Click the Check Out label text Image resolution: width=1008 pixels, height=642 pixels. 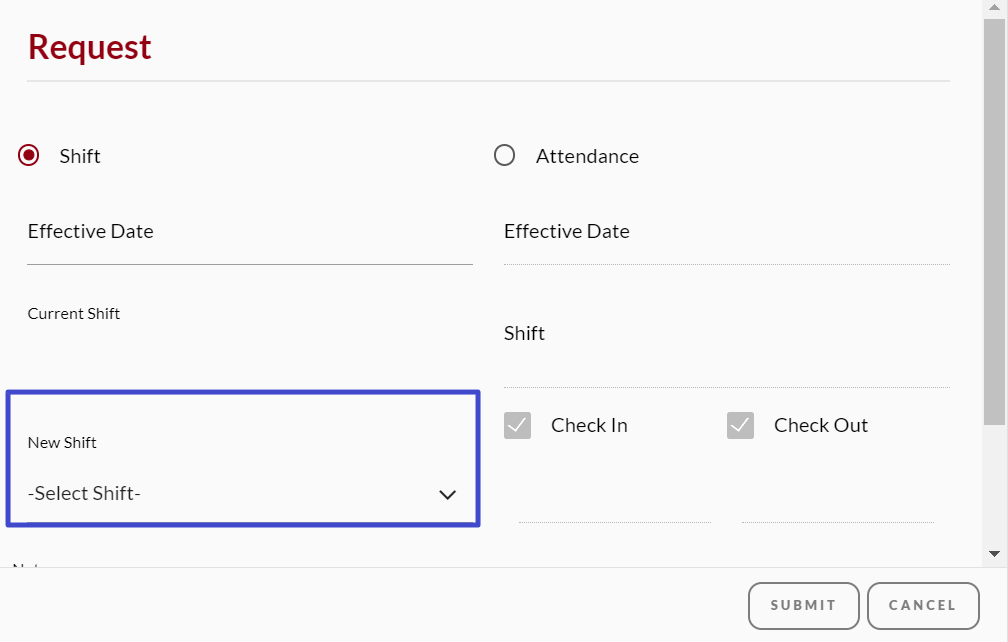(820, 426)
